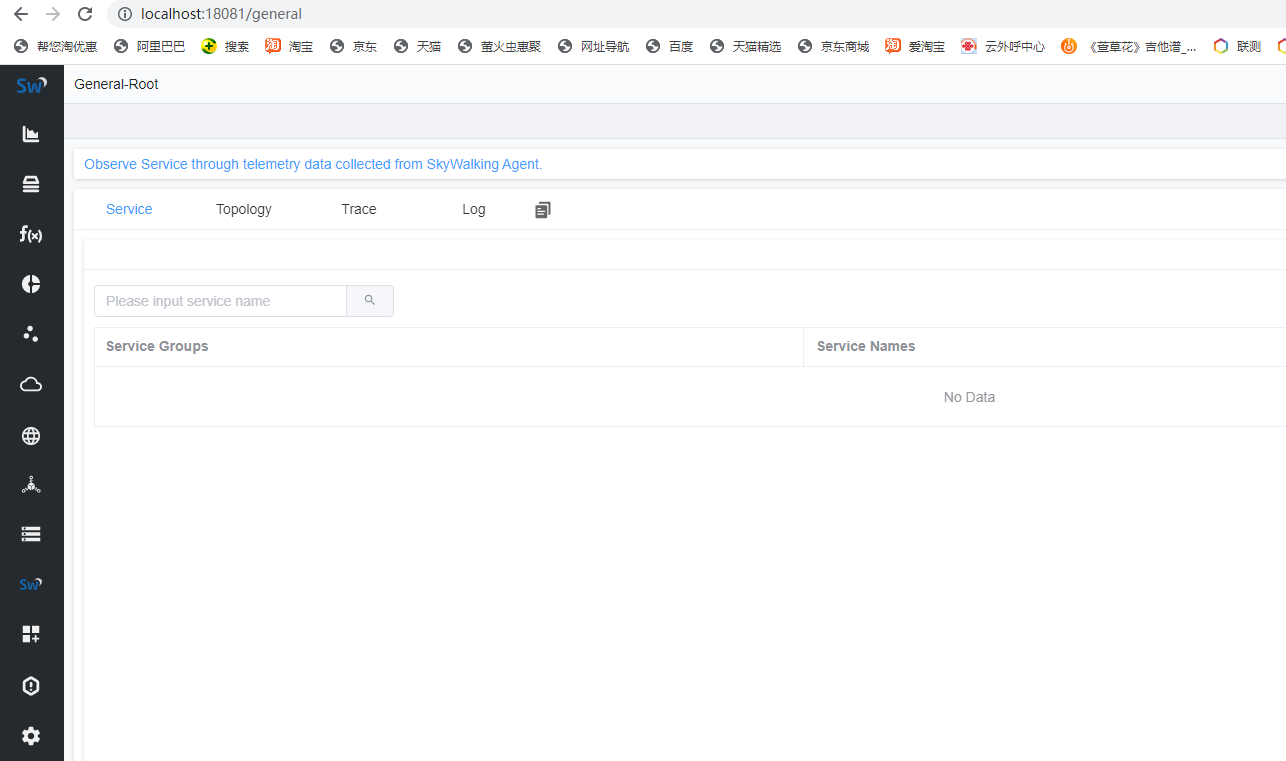Click the browser forward arrow
Screen dimensions: 1286x761
[x=53, y=14]
